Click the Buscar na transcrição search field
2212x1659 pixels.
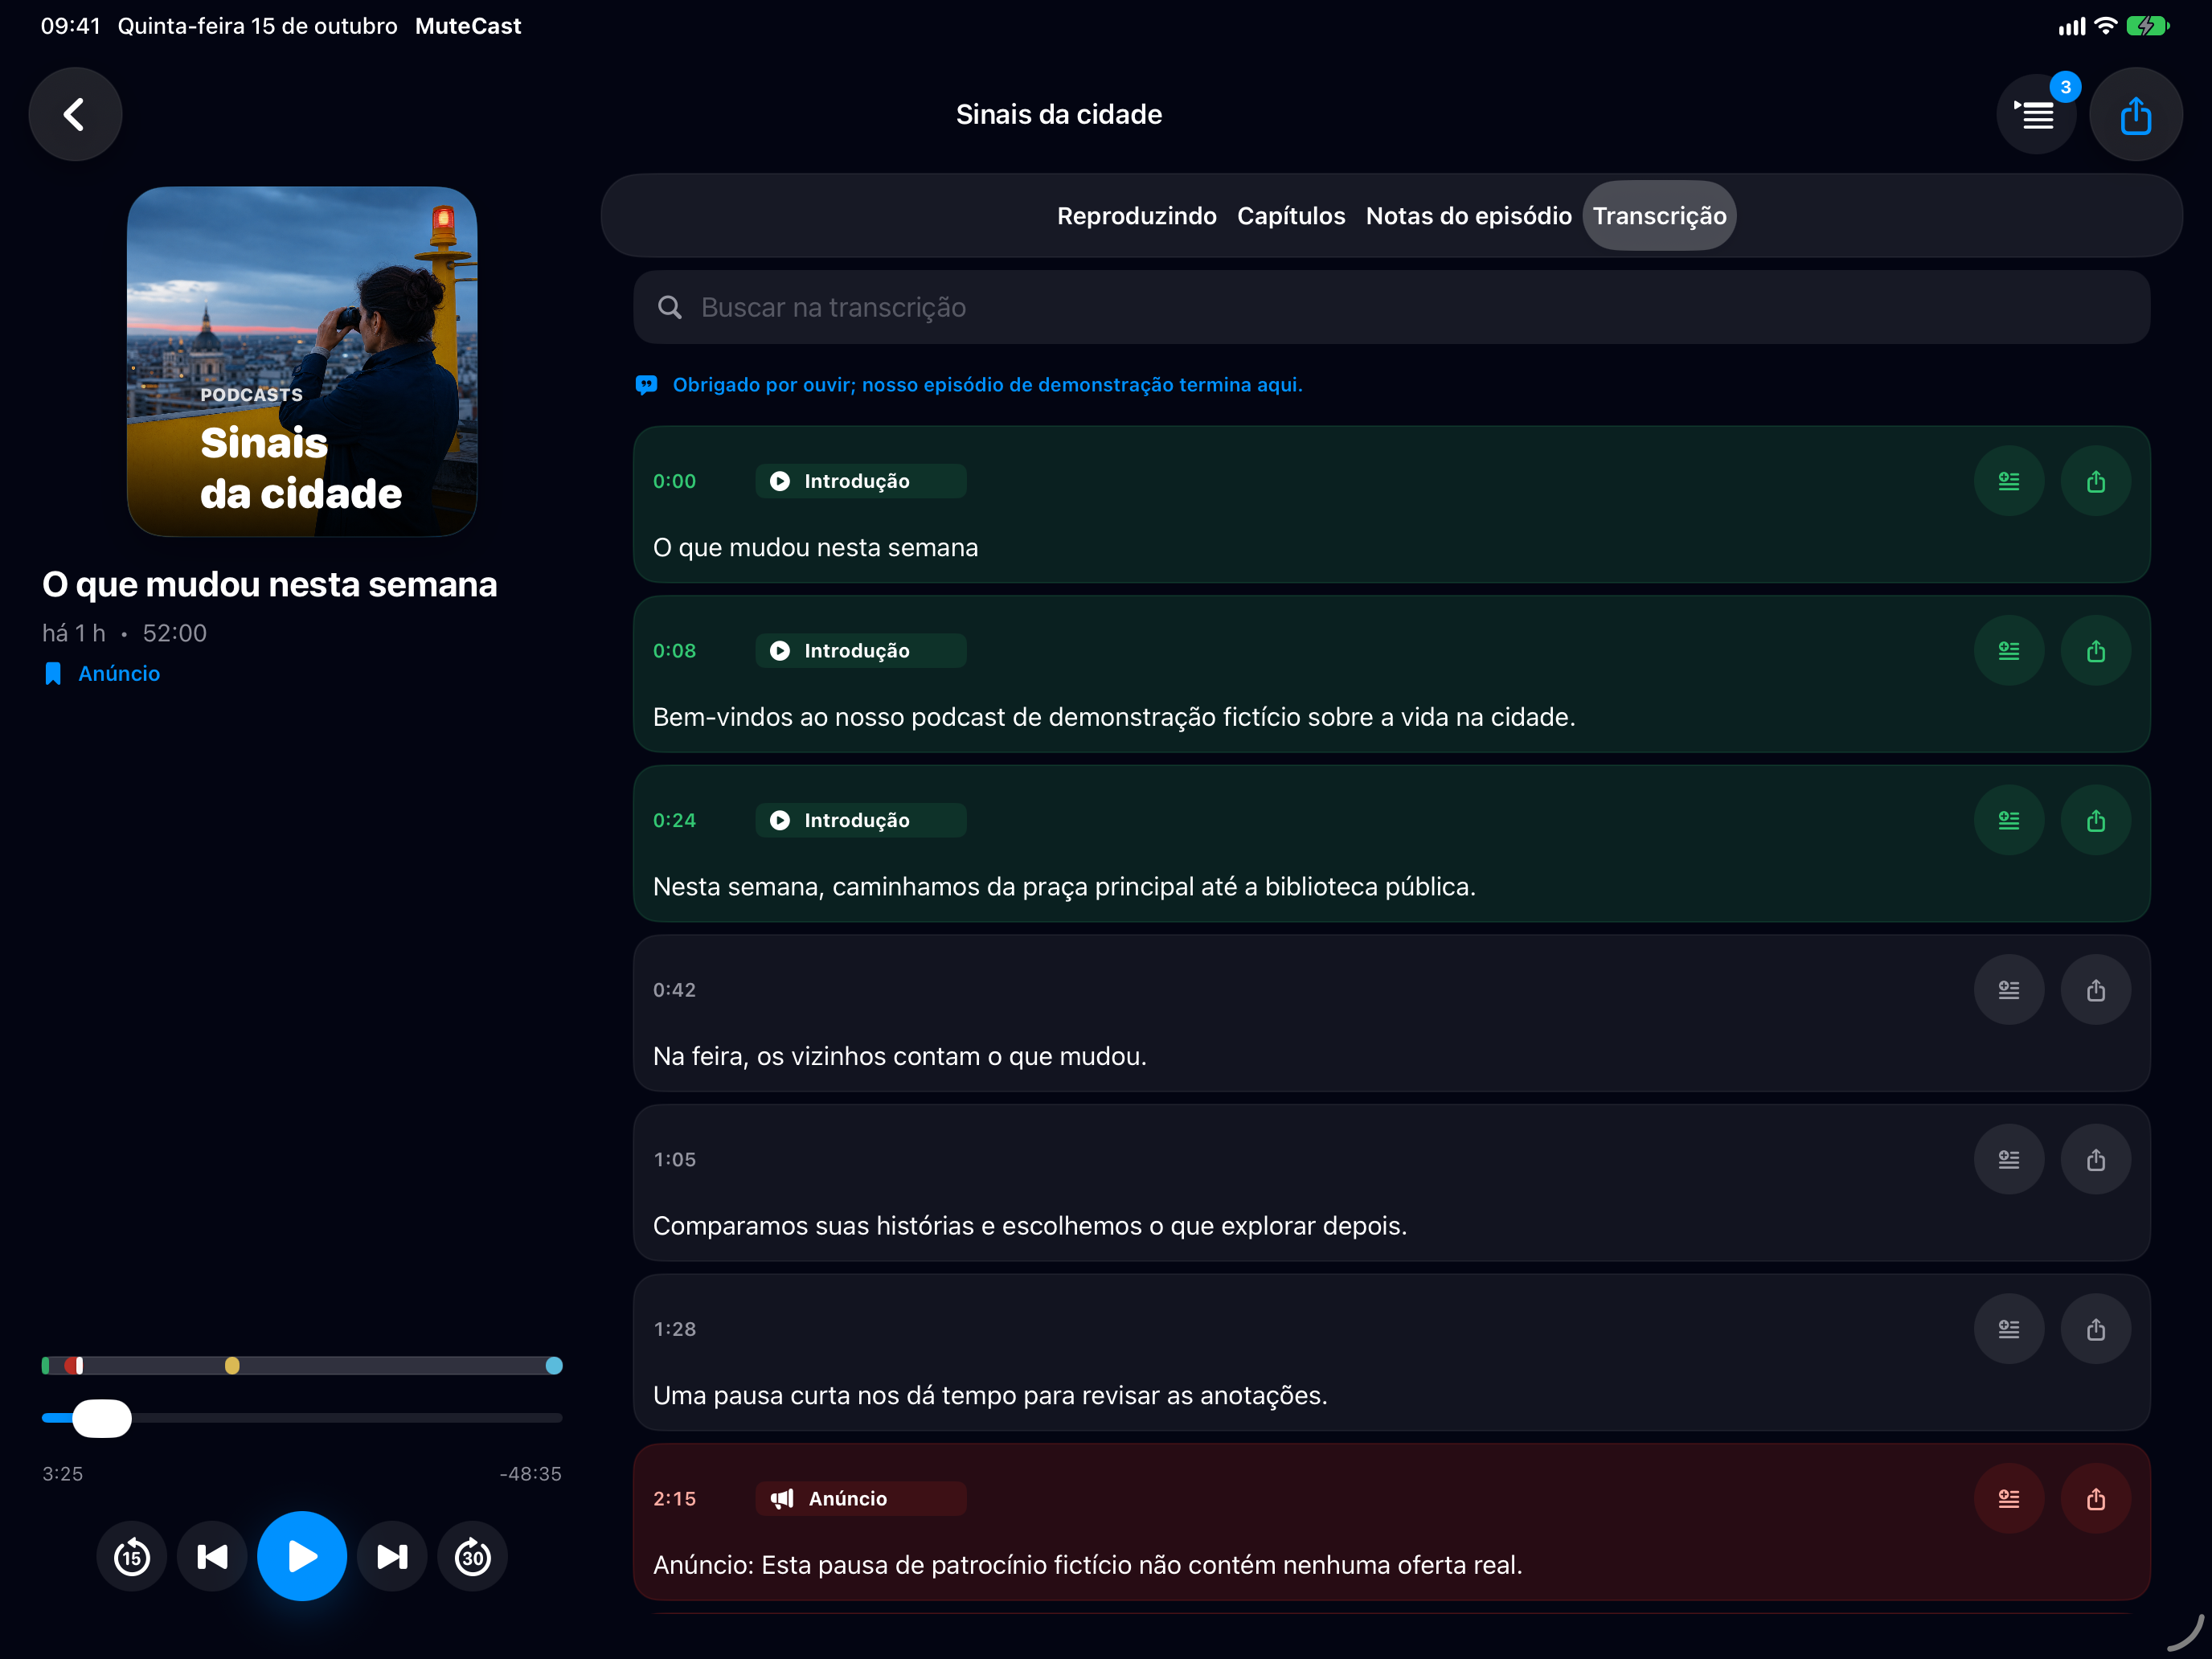coord(1391,307)
